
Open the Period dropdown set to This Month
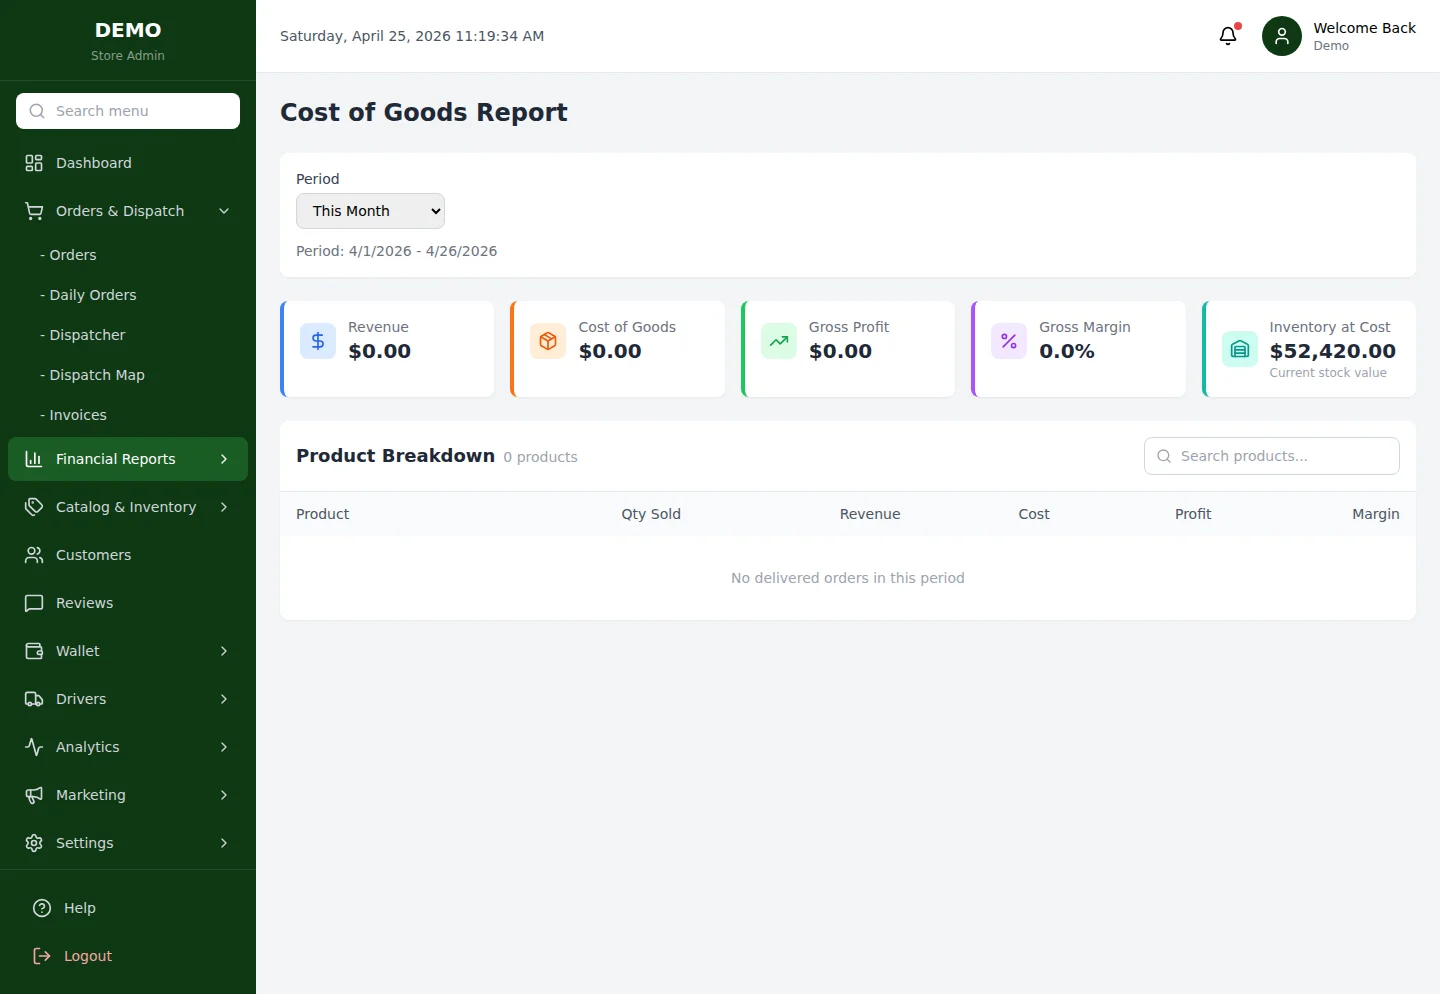pyautogui.click(x=370, y=211)
